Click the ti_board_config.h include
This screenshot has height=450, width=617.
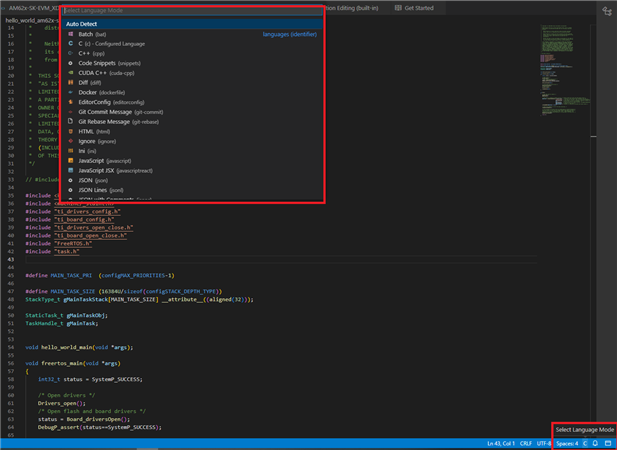(84, 219)
